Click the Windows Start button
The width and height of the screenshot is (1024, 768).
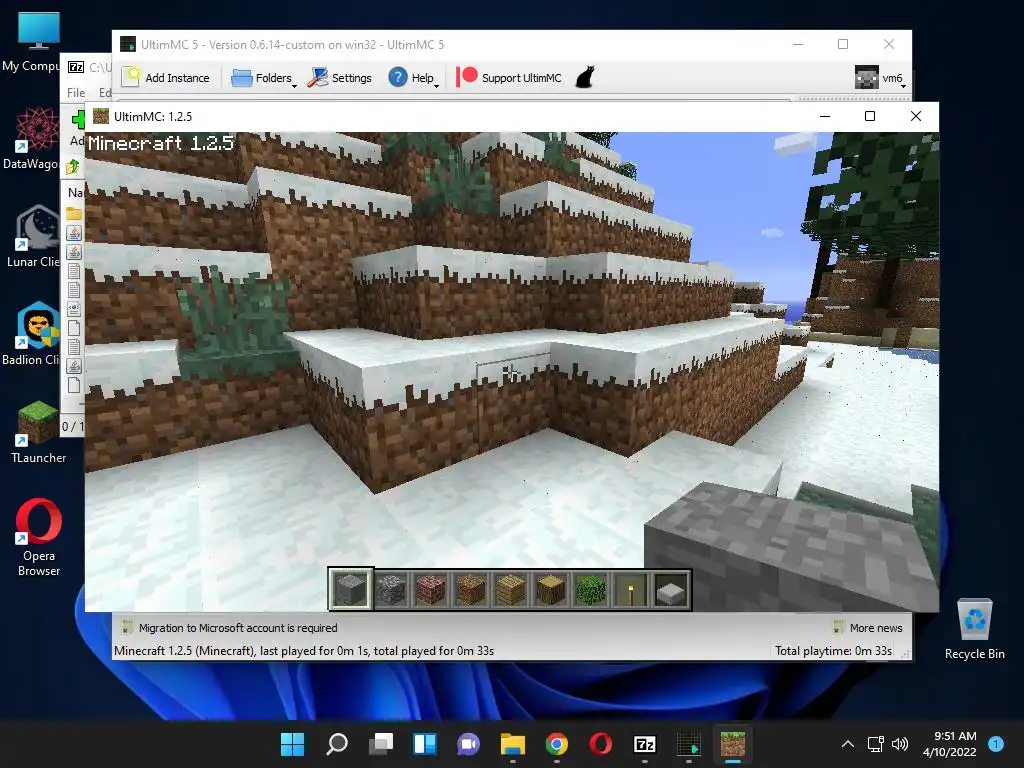293,744
